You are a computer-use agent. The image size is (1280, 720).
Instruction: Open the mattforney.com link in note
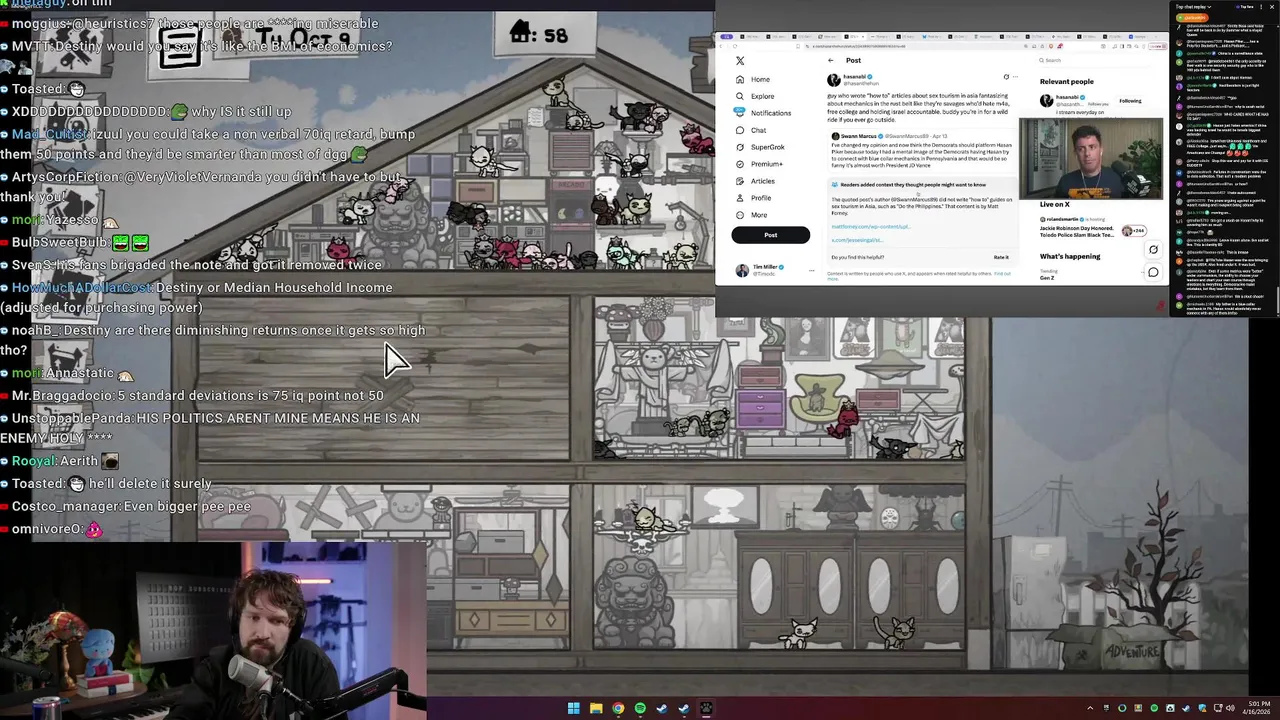tap(871, 227)
